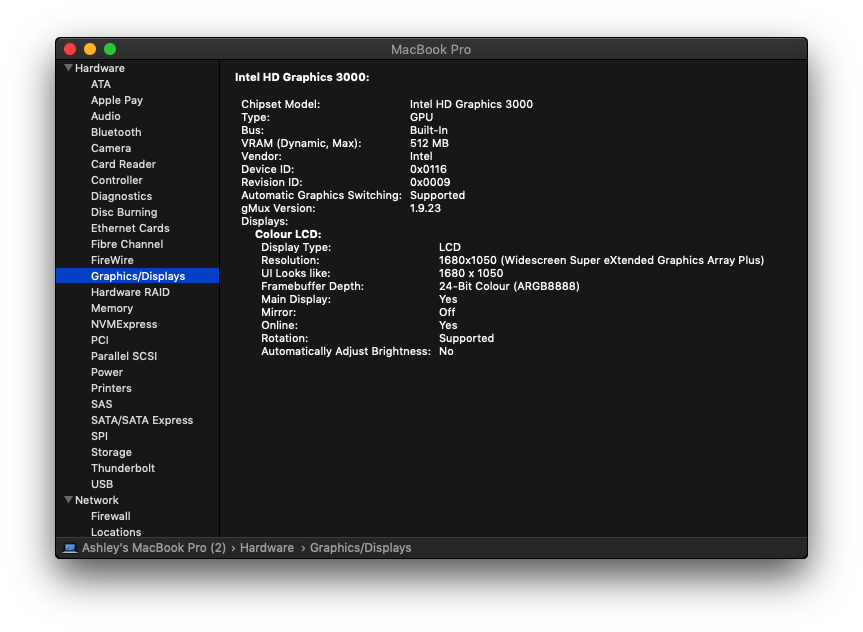Viewport: 863px width, 632px height.
Task: Click the Type value GPU
Action: click(x=422, y=117)
